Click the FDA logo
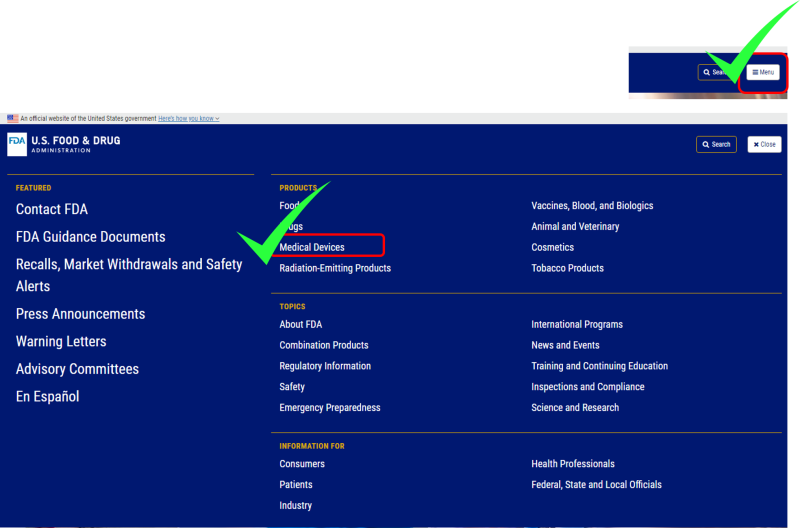The height and width of the screenshot is (528, 800). coord(17,144)
